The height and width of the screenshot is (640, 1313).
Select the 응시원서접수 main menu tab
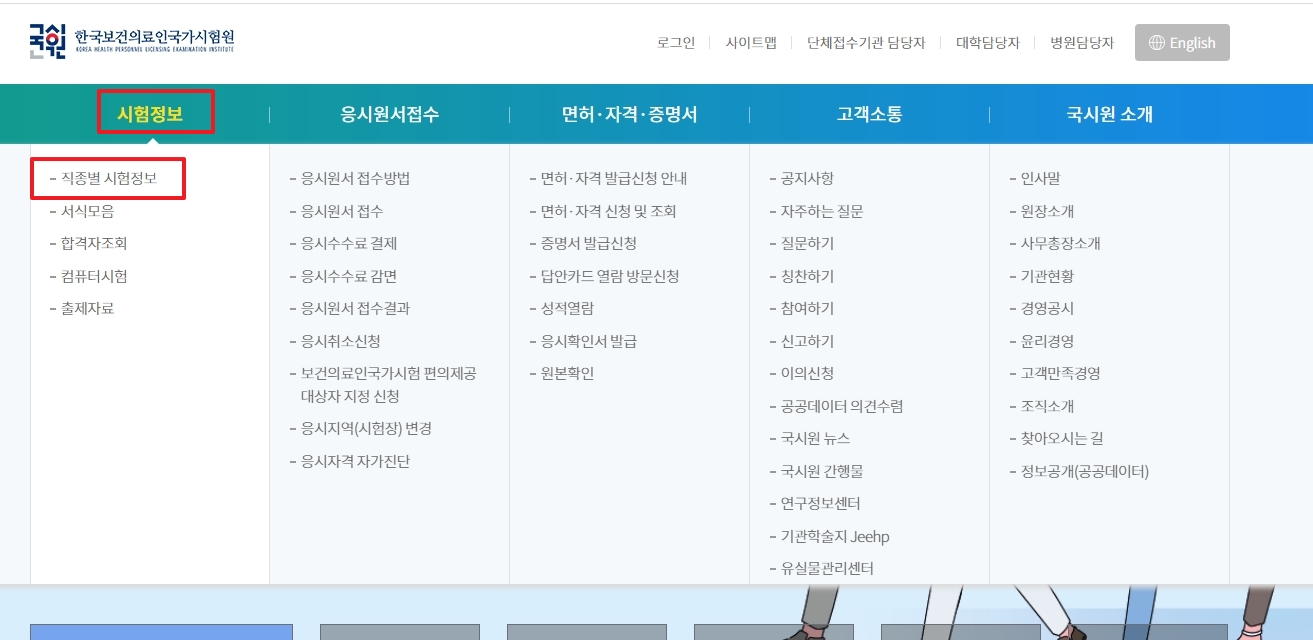[388, 113]
